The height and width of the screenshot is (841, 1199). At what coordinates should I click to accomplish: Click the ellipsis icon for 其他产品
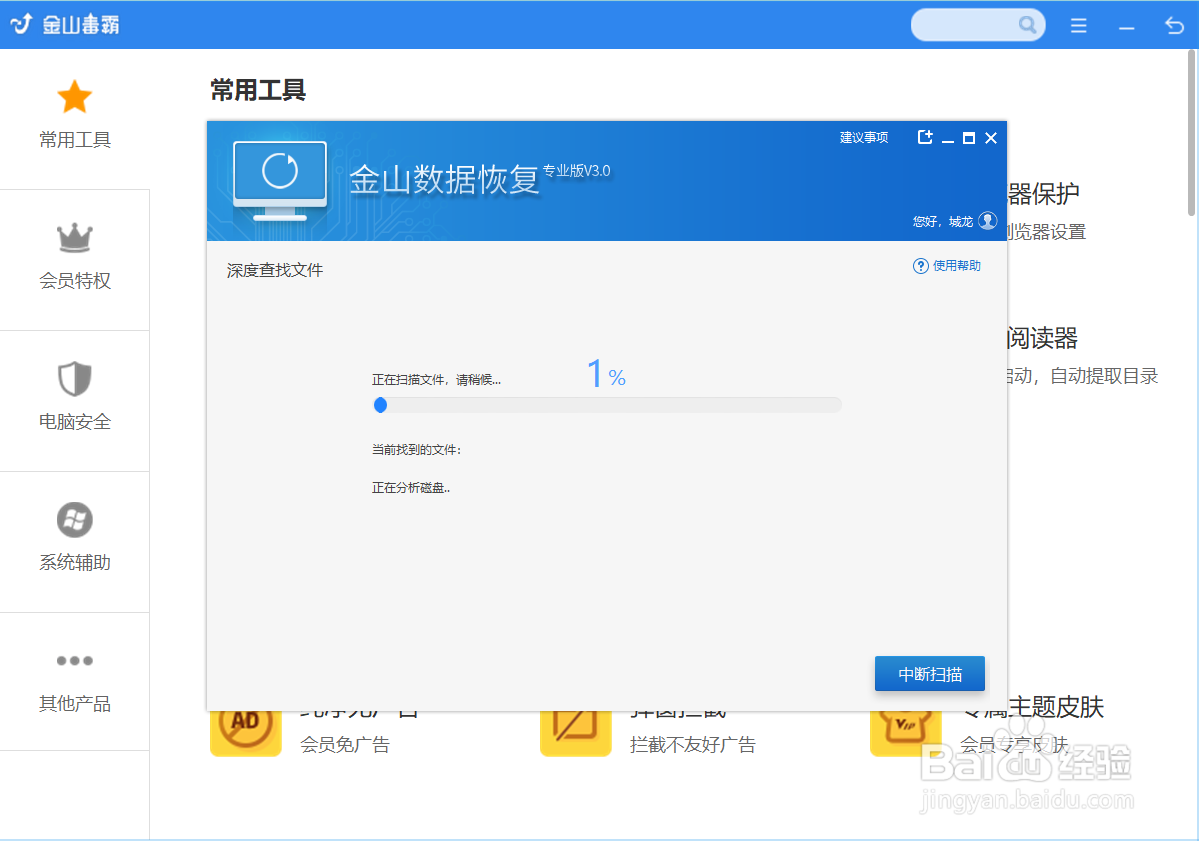click(x=74, y=660)
